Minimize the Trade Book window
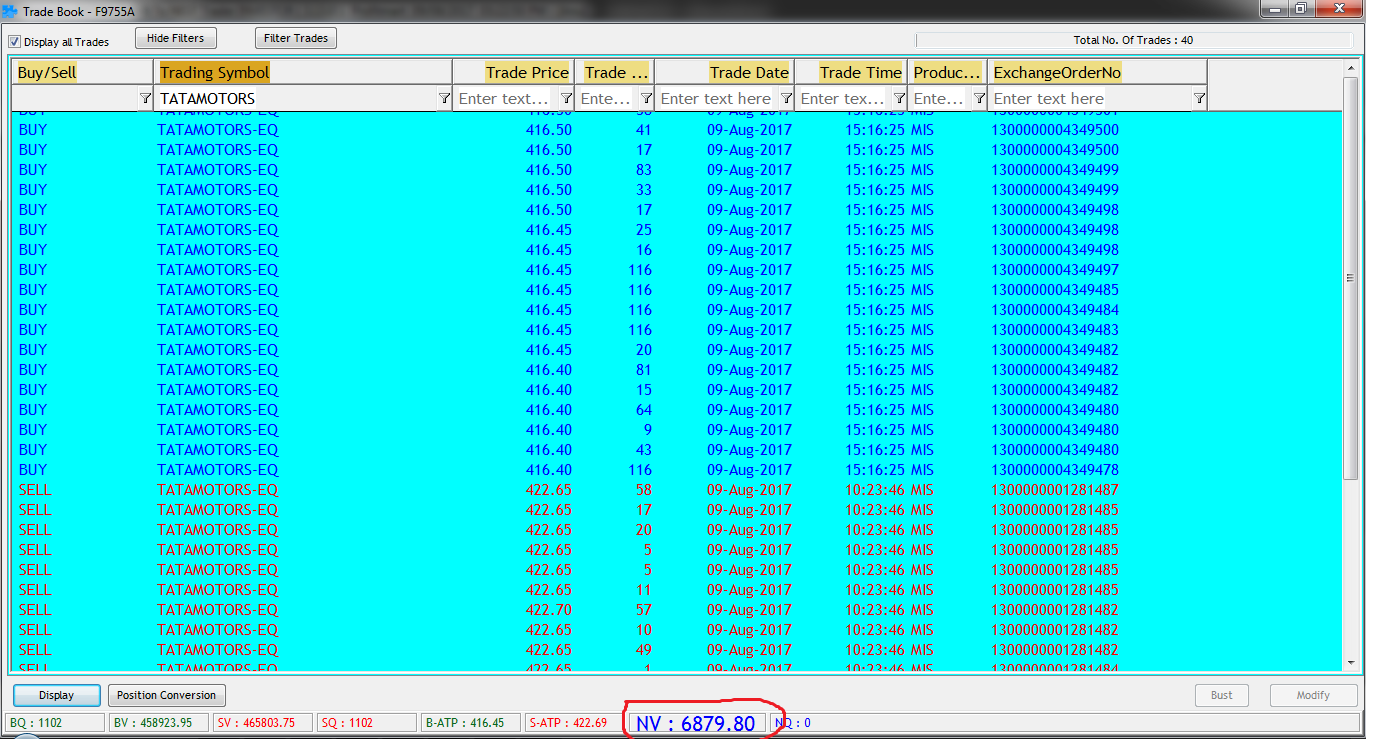The width and height of the screenshot is (1380, 739). click(1274, 9)
